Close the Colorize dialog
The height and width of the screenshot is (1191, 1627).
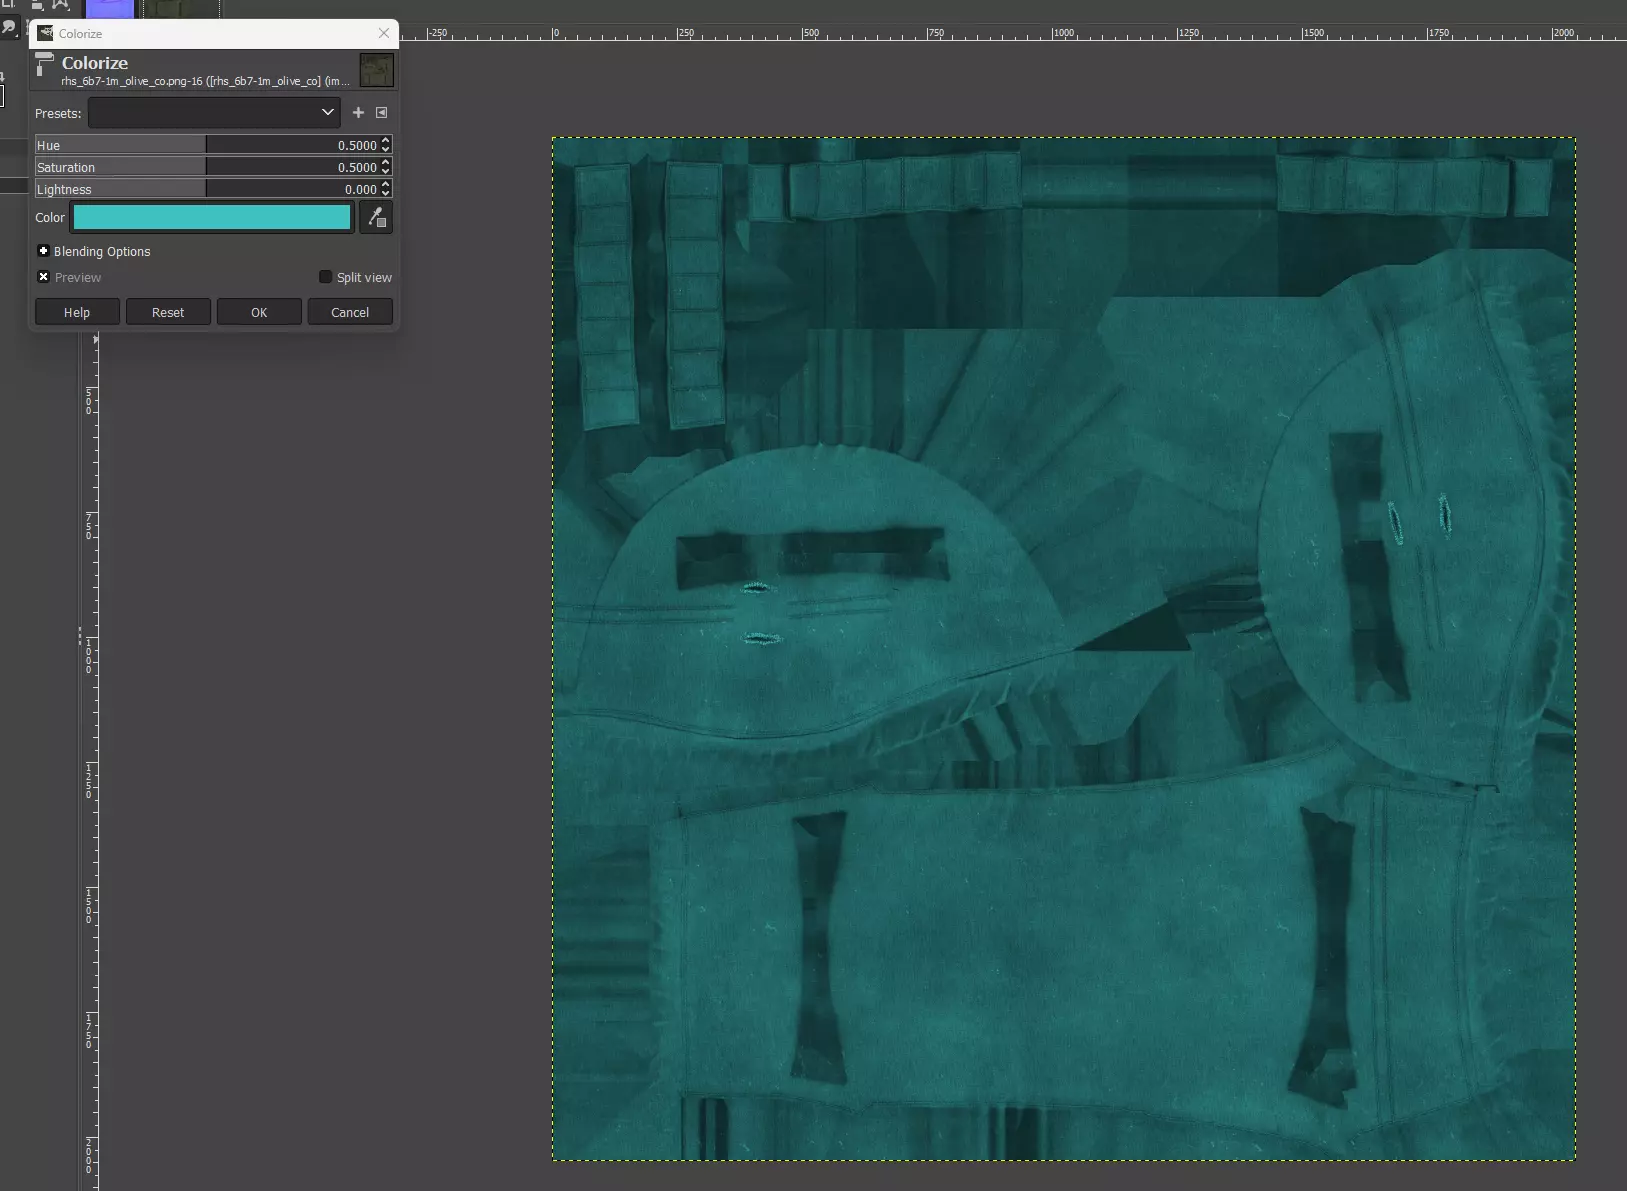click(x=383, y=33)
